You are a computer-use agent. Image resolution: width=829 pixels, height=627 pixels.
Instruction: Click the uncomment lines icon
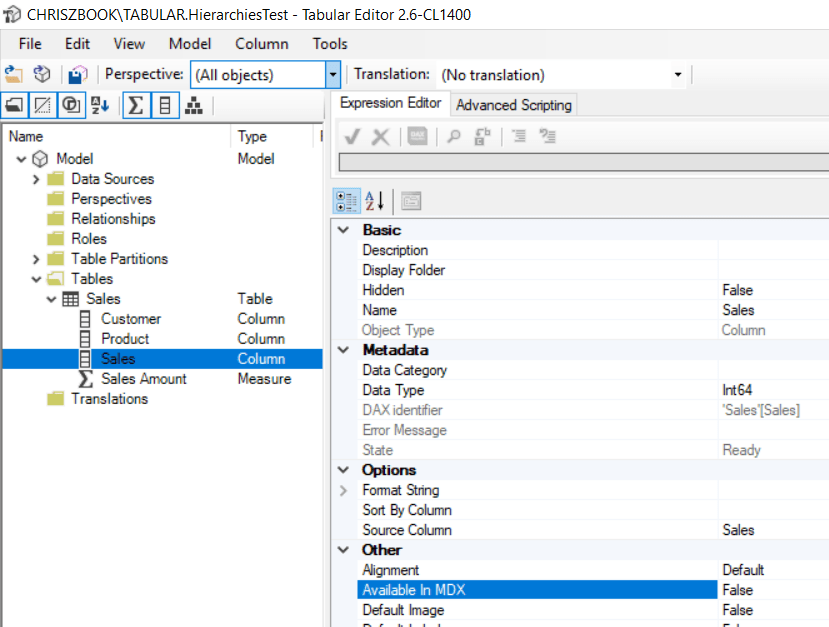[547, 136]
